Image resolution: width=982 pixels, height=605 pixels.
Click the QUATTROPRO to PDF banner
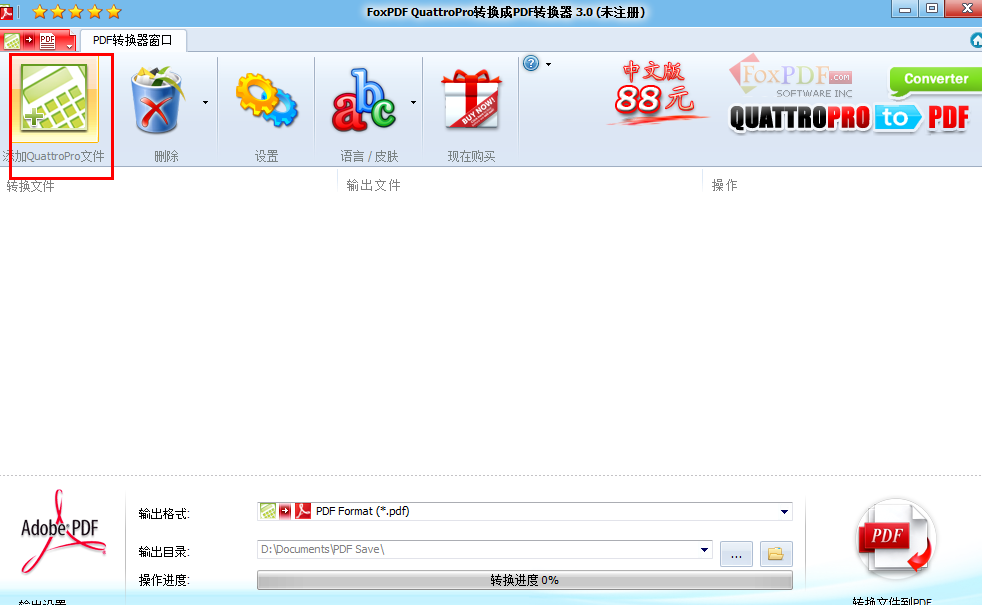coord(849,118)
